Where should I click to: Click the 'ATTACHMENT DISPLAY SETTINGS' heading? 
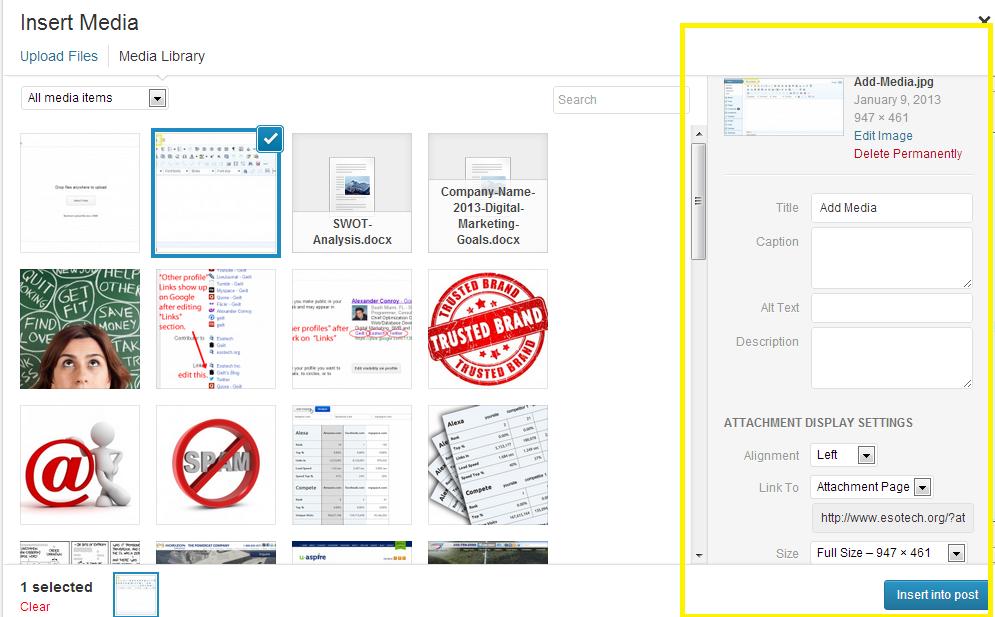pos(819,423)
